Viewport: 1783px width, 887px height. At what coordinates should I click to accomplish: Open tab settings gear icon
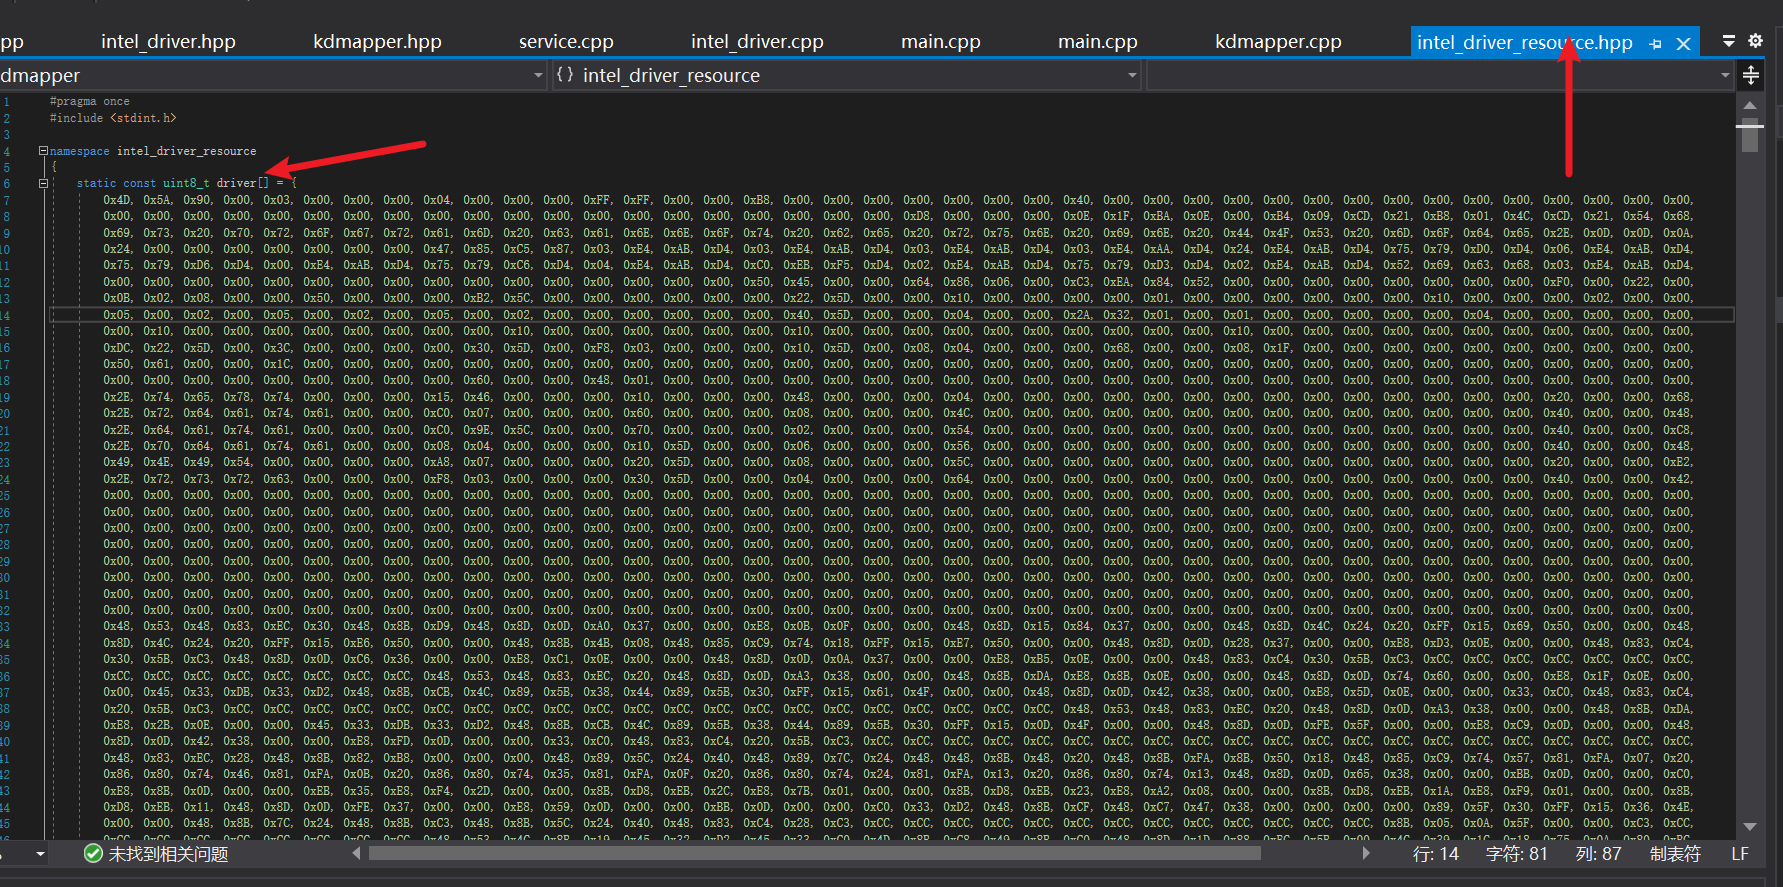[x=1755, y=41]
